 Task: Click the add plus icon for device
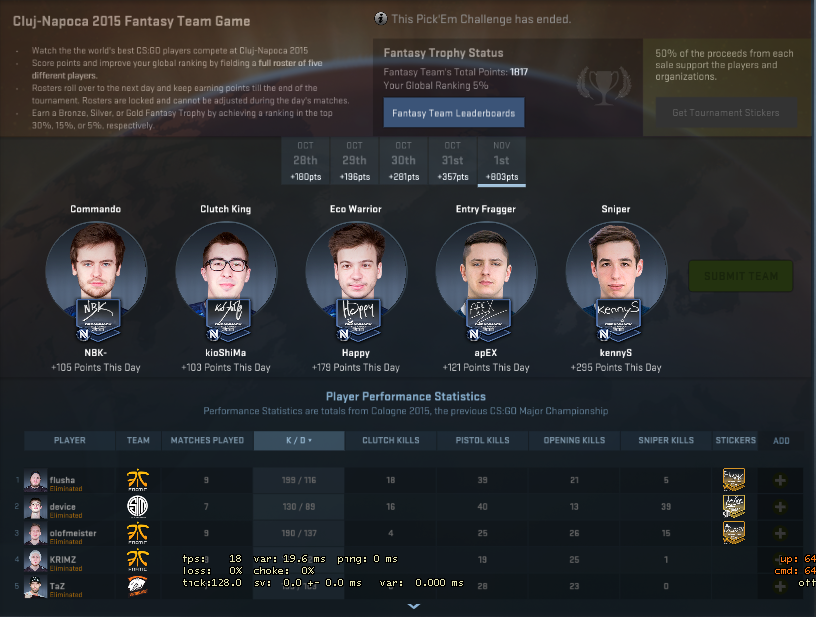pyautogui.click(x=780, y=507)
